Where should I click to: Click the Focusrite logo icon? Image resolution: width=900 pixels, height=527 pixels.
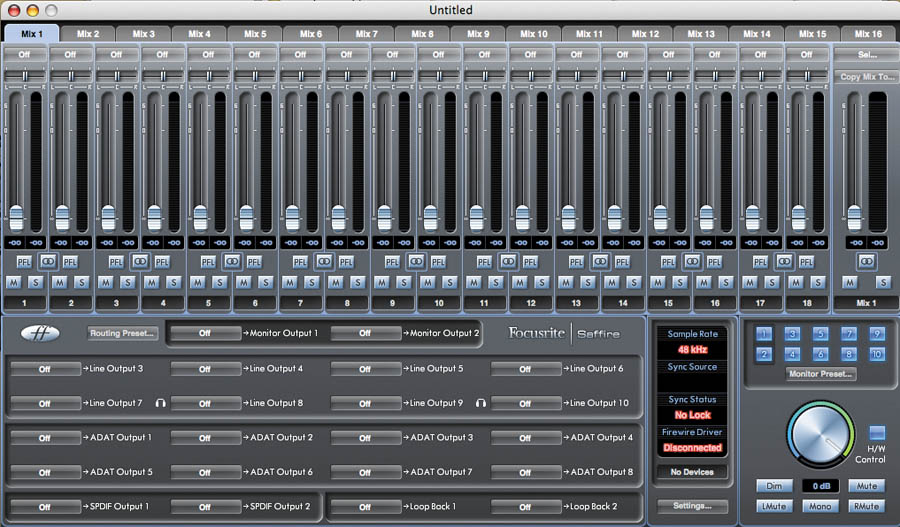point(39,333)
